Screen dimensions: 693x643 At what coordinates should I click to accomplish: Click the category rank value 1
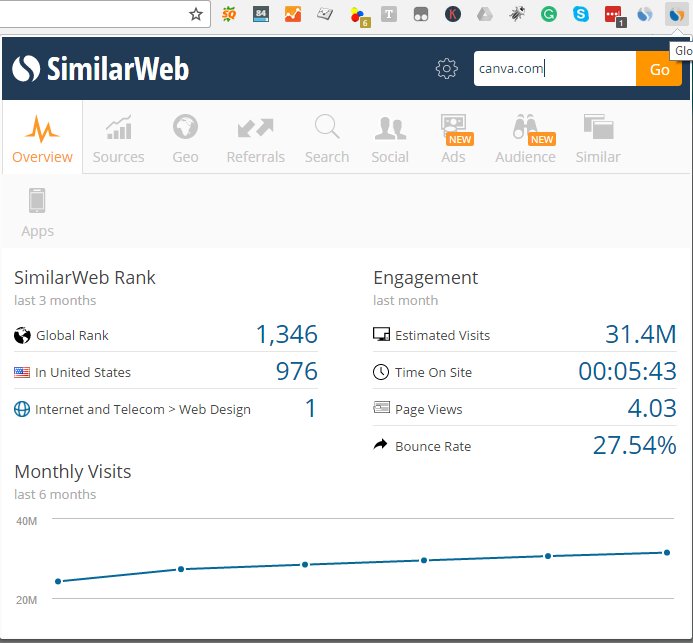311,408
